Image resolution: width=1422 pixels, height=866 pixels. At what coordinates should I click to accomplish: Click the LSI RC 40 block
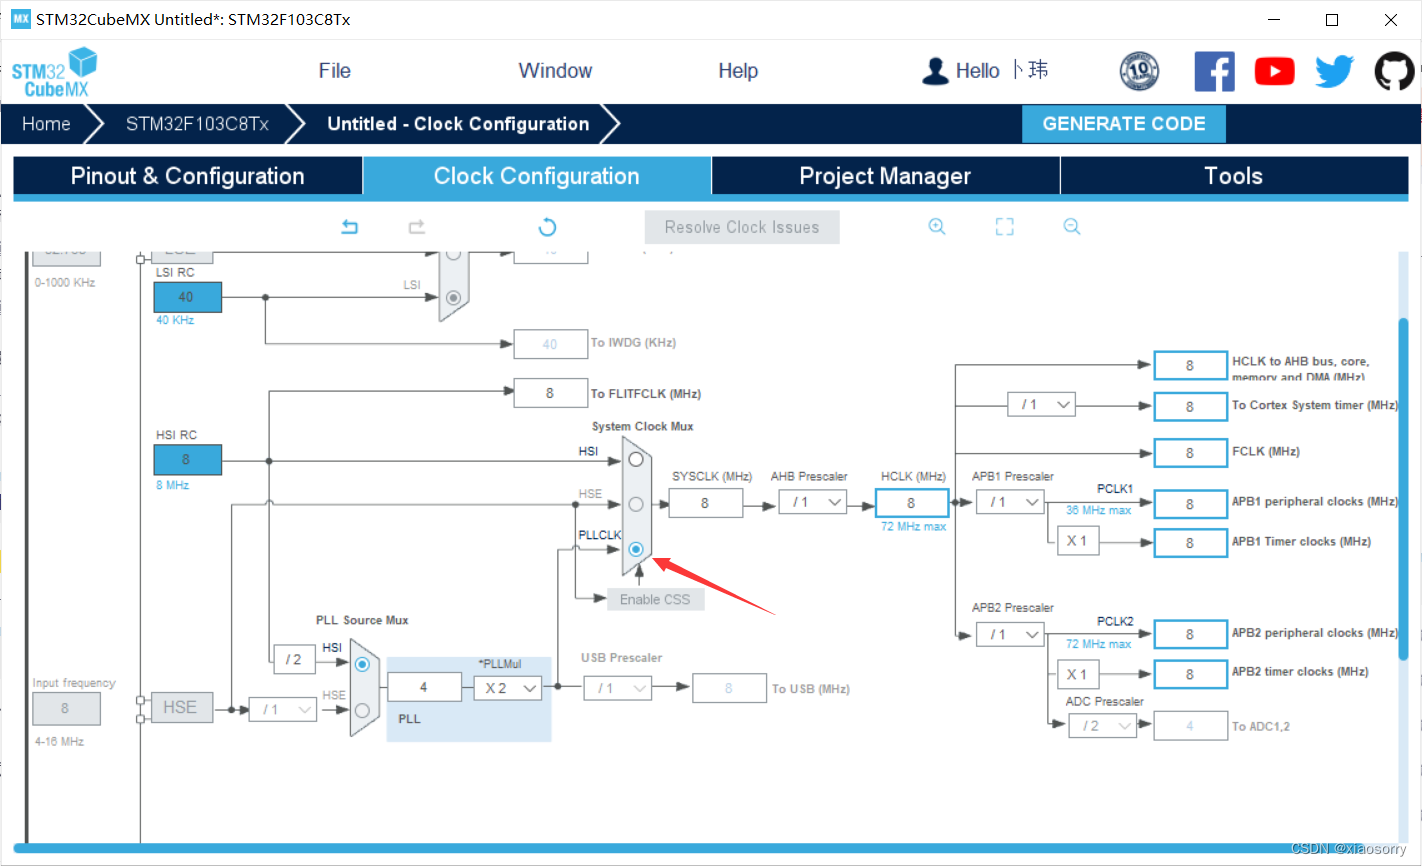[x=187, y=297]
